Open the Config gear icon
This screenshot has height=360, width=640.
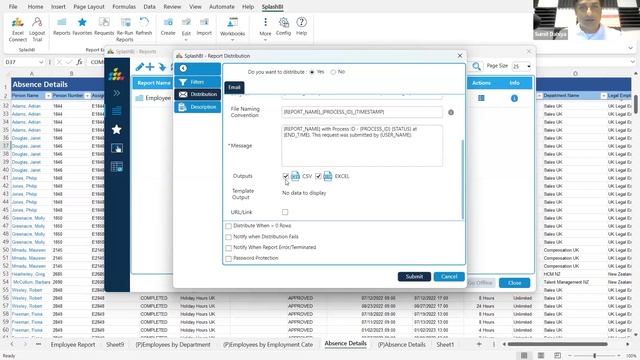point(283,26)
